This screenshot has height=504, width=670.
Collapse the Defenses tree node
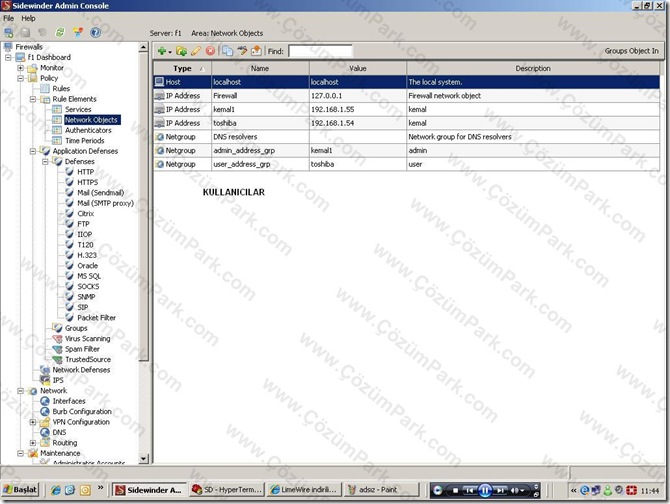click(45, 161)
